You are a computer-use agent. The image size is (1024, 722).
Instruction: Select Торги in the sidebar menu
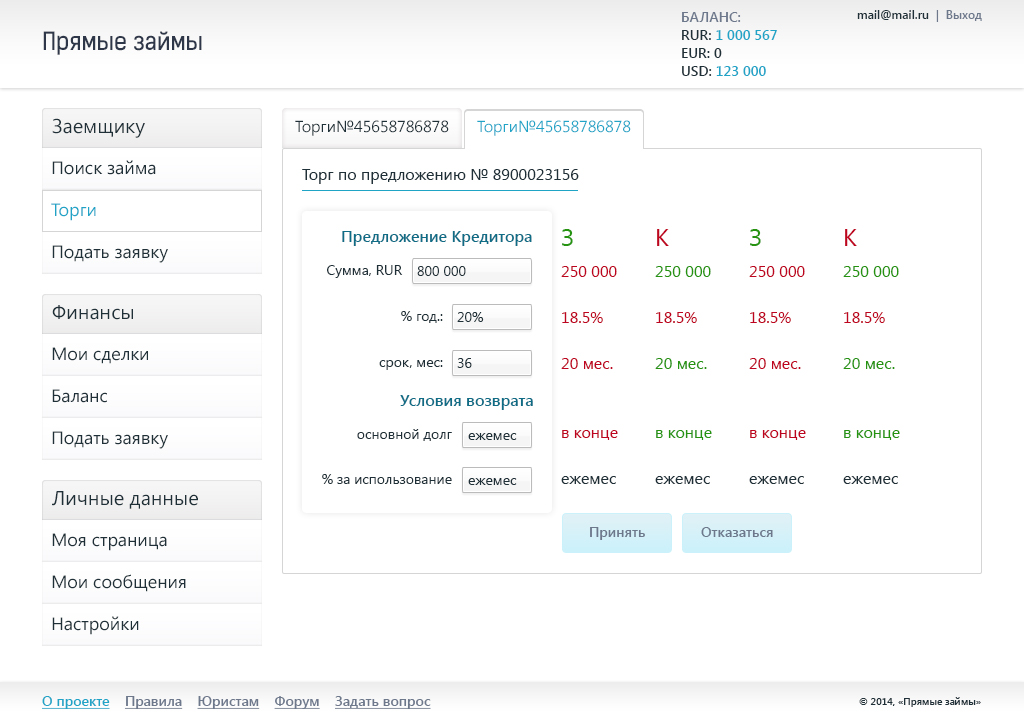pos(152,210)
